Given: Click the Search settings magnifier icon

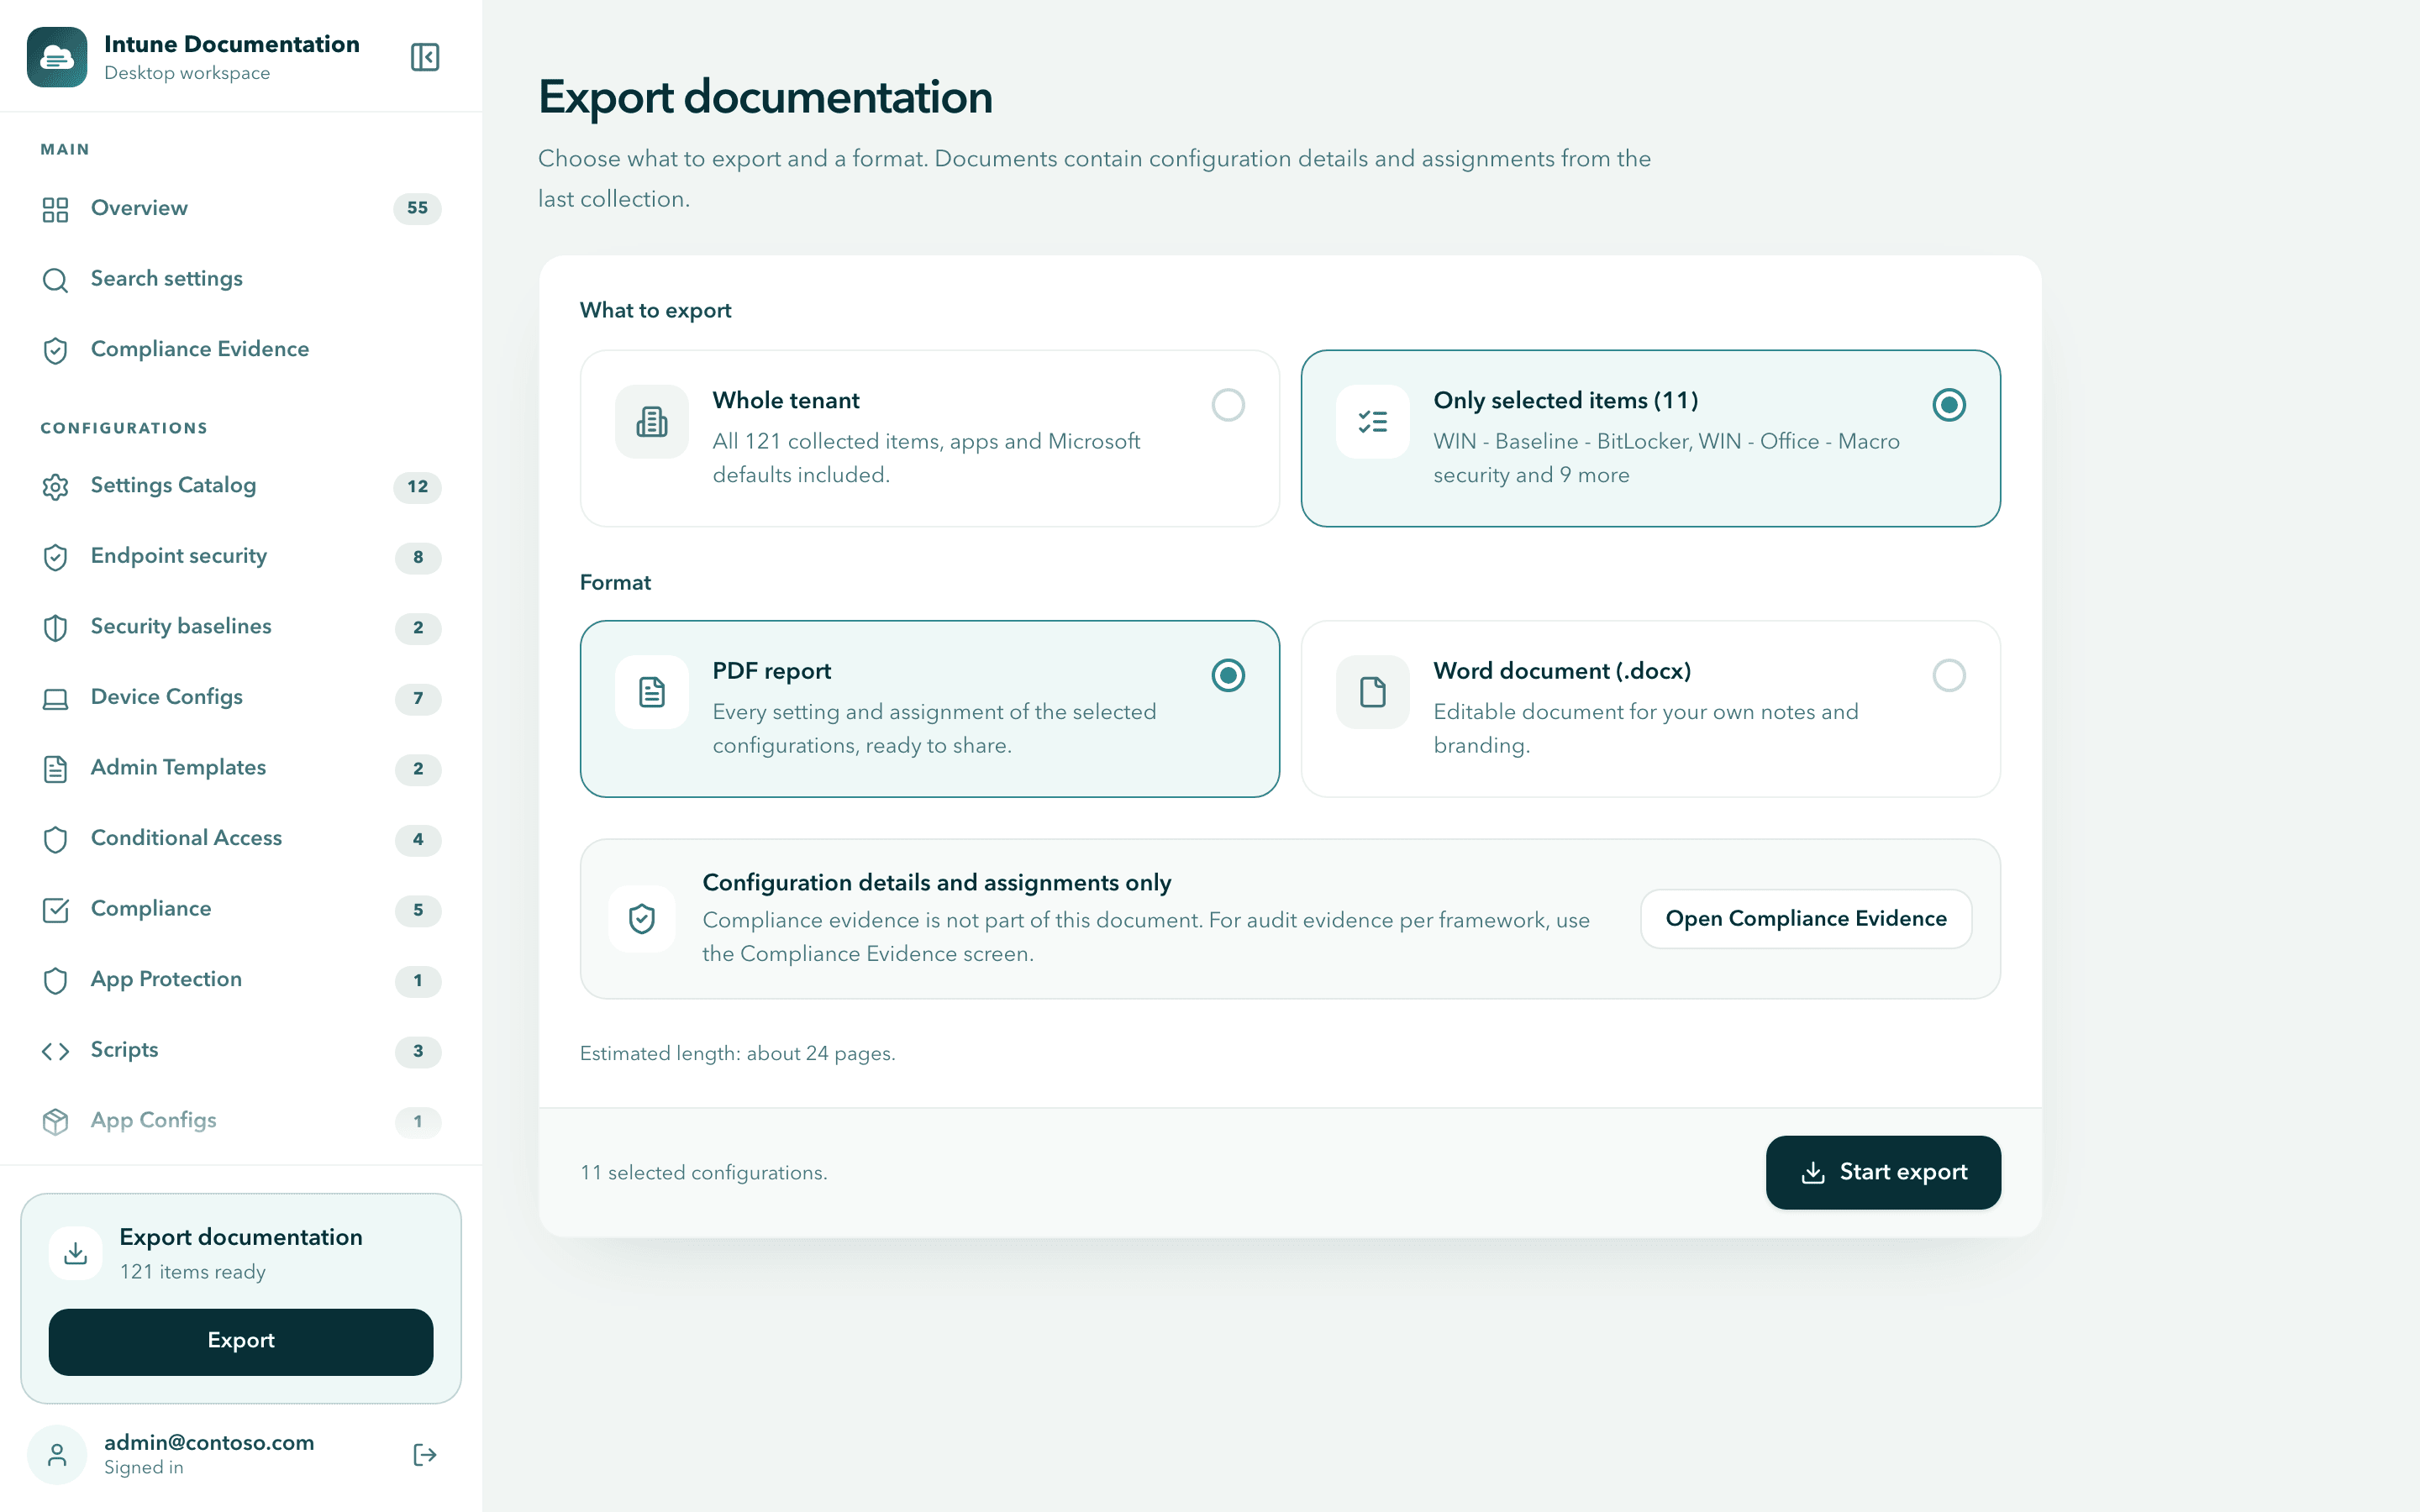Looking at the screenshot, I should click(55, 280).
